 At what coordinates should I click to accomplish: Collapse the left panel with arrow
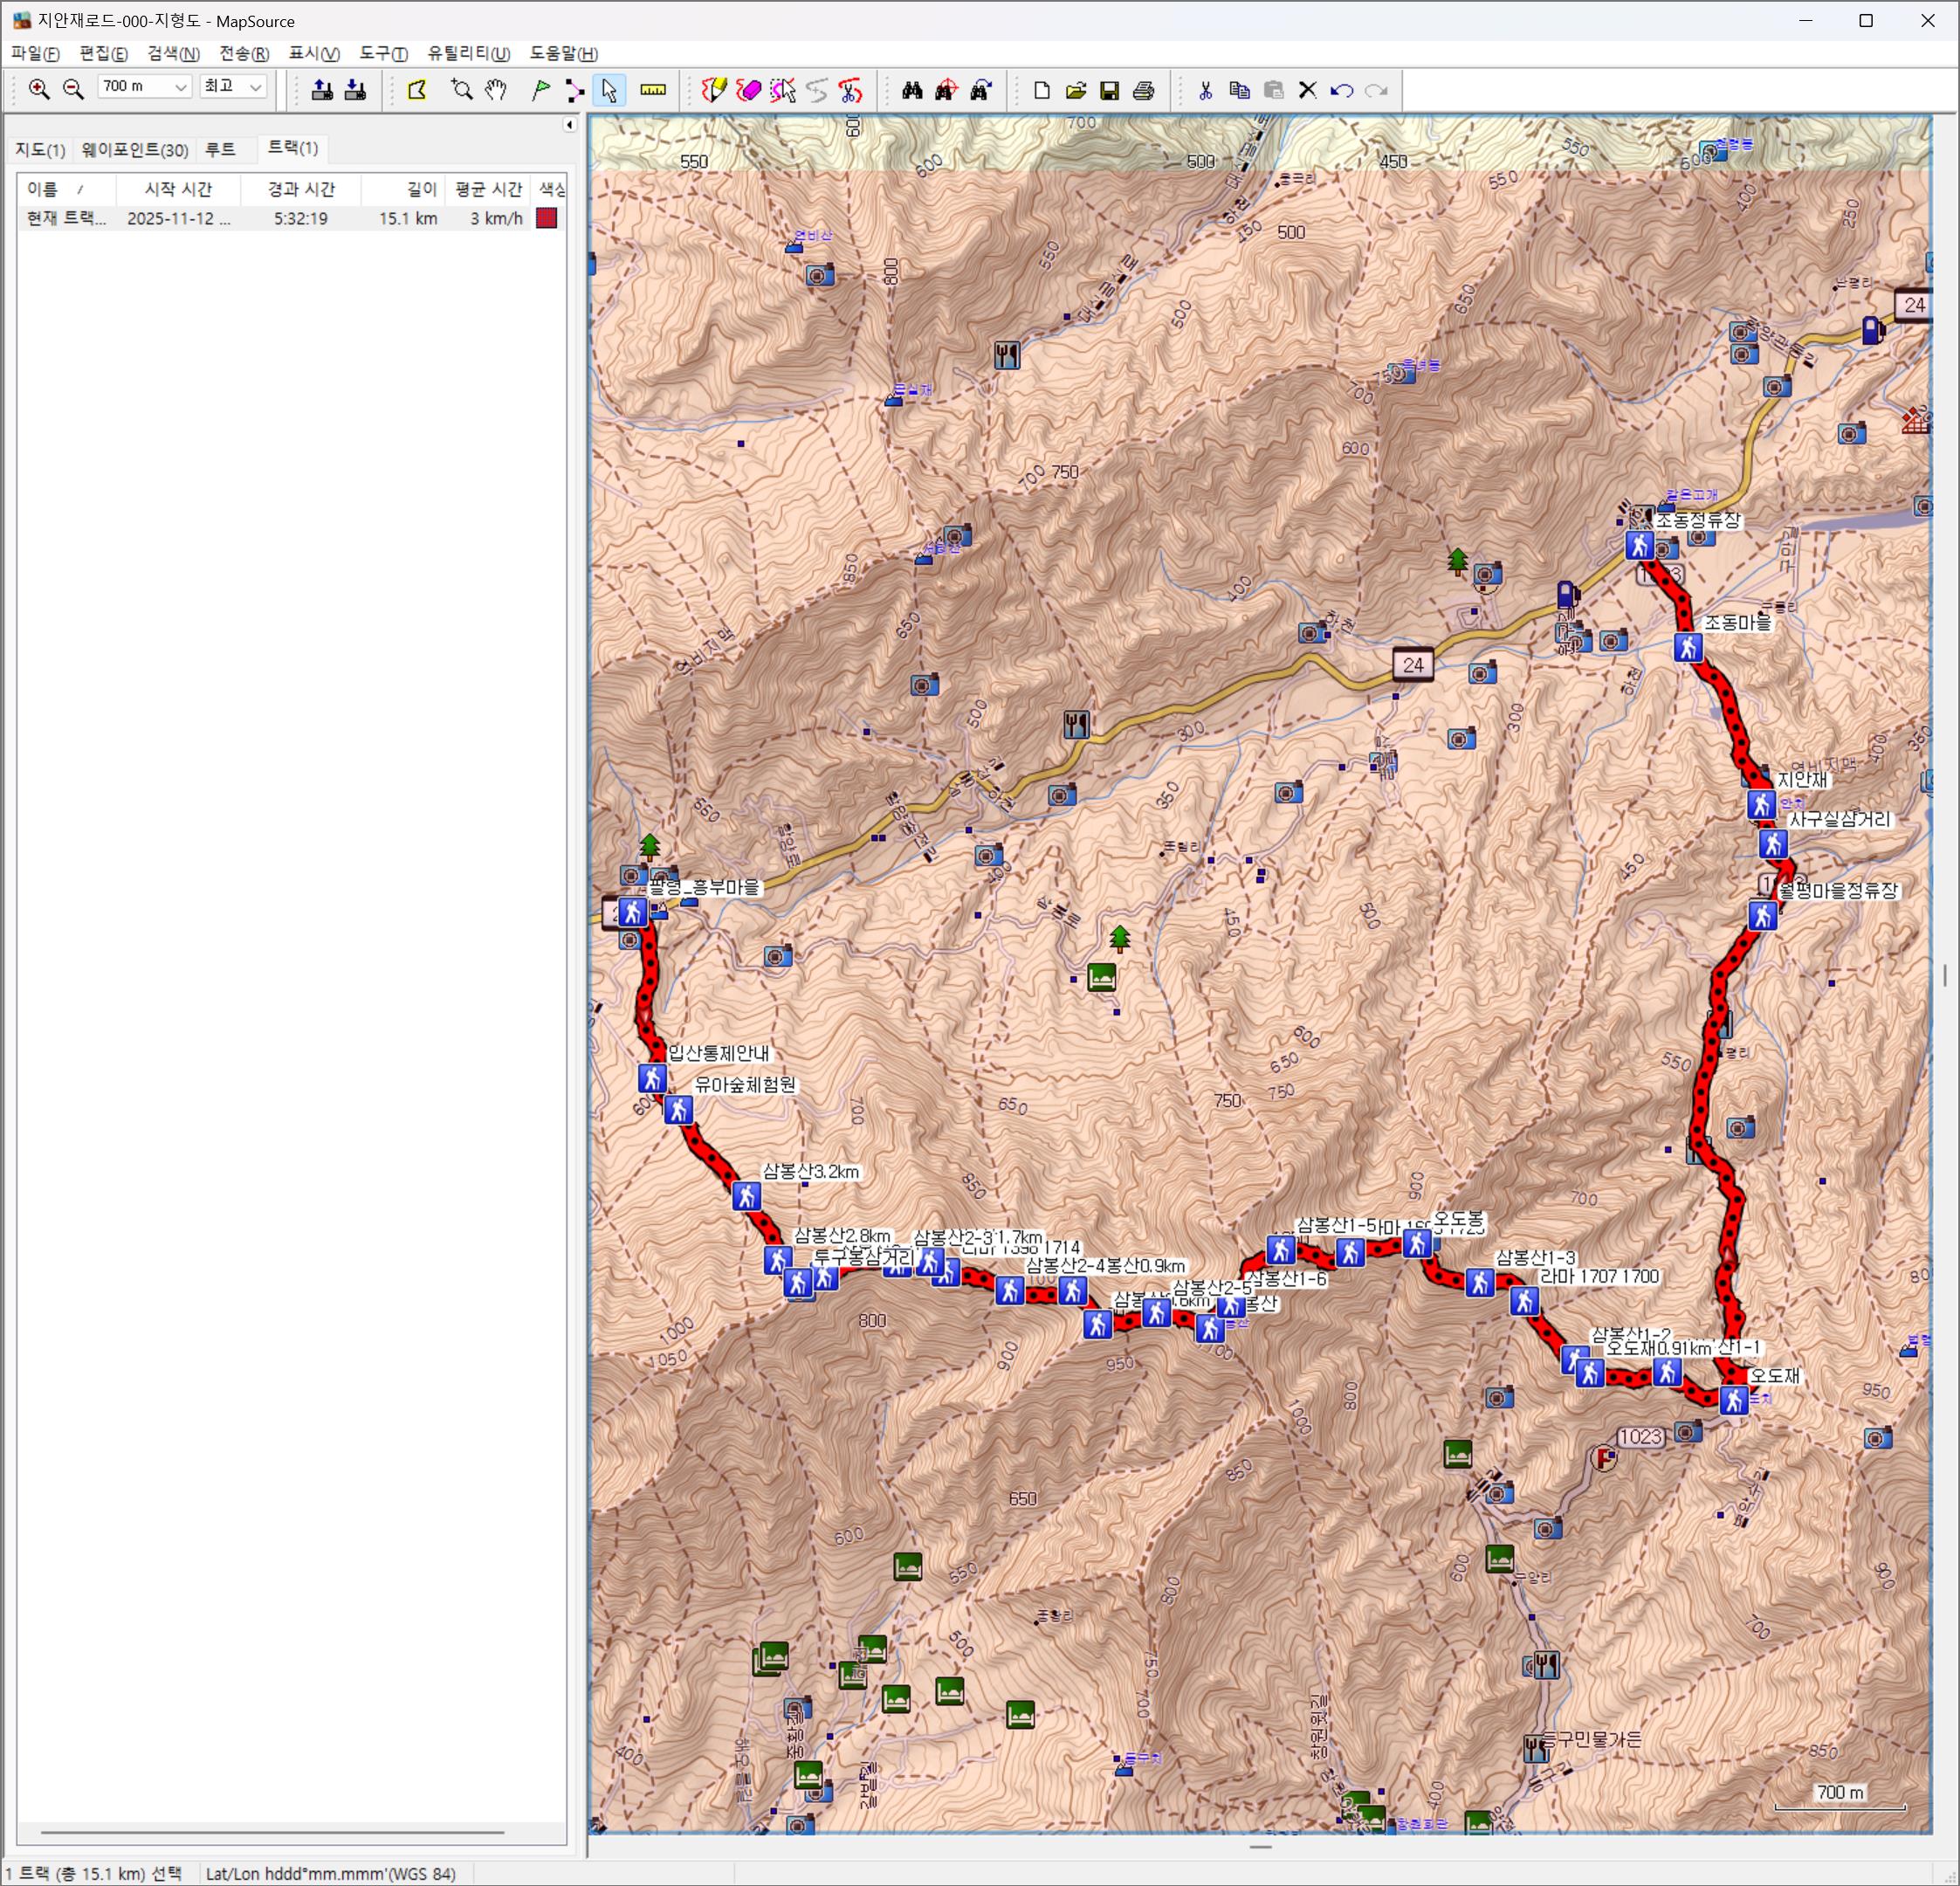[569, 125]
